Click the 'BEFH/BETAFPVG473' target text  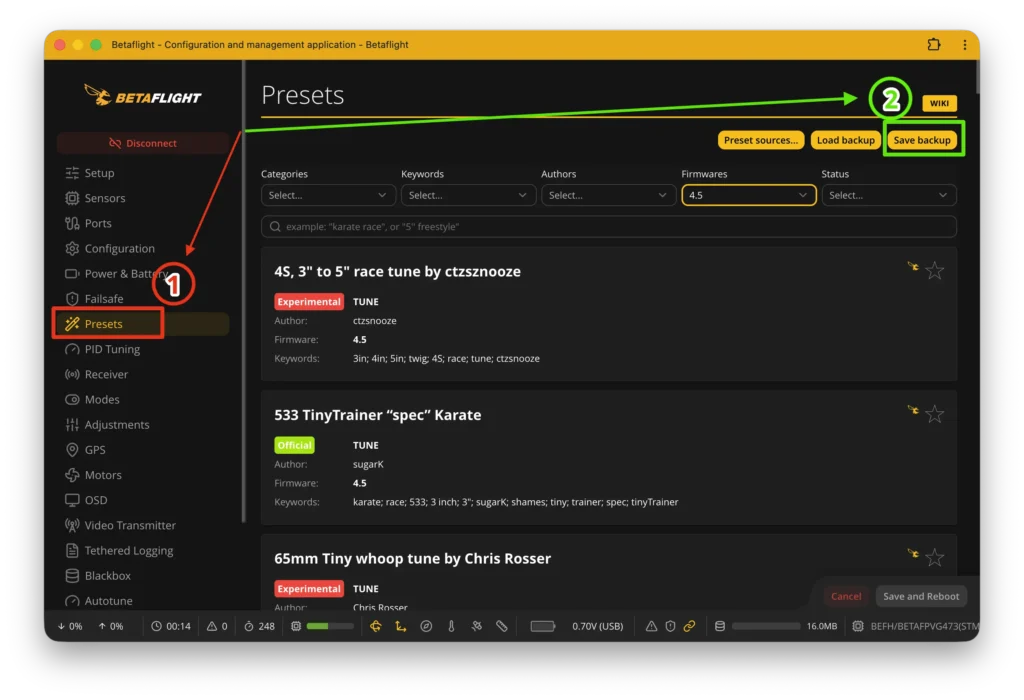click(924, 626)
